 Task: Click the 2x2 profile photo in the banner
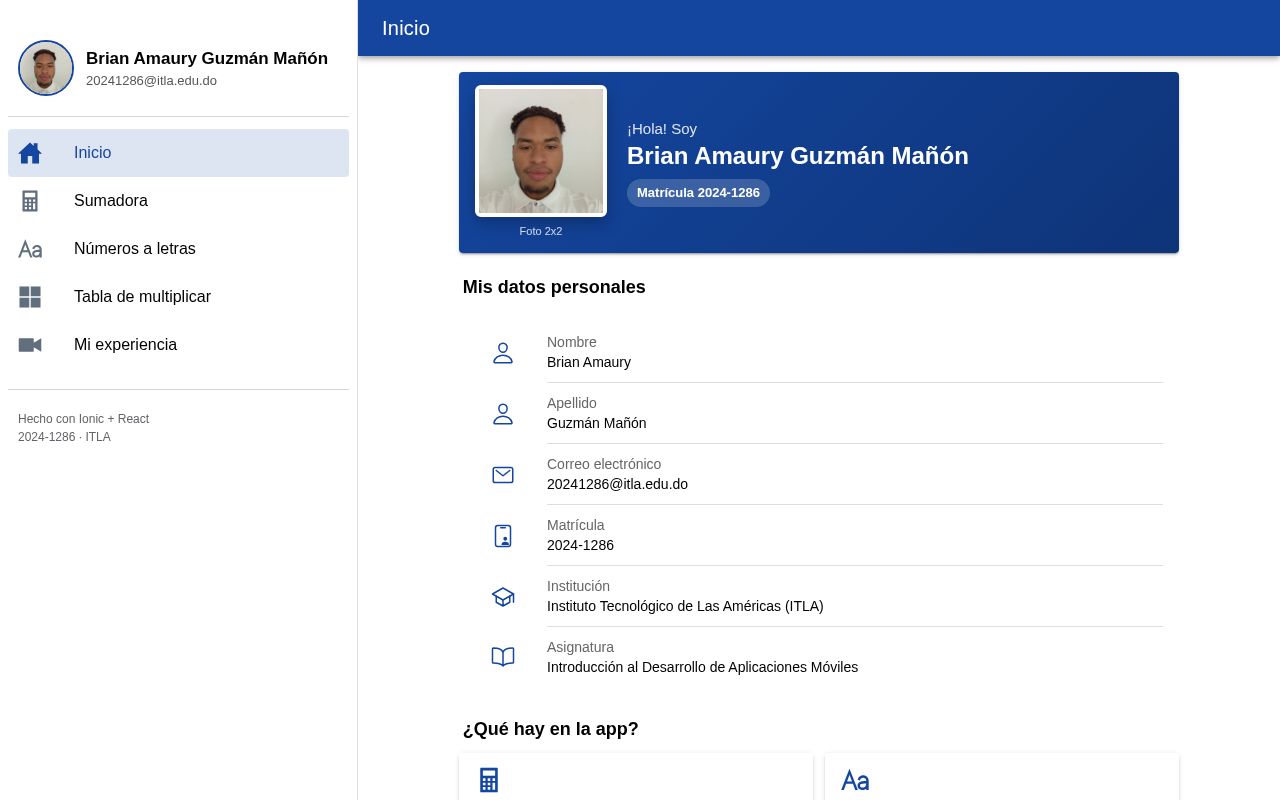point(541,151)
